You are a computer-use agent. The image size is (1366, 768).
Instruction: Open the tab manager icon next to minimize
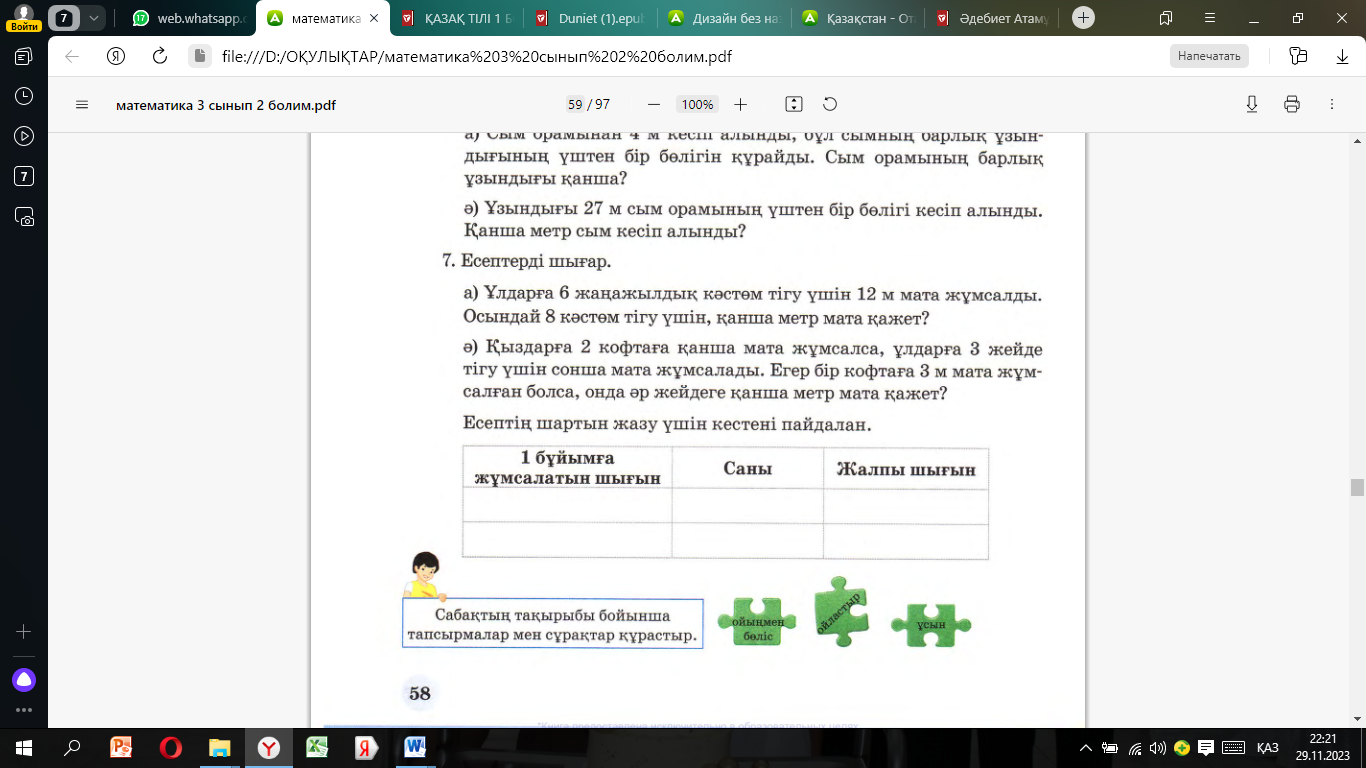coord(1166,18)
